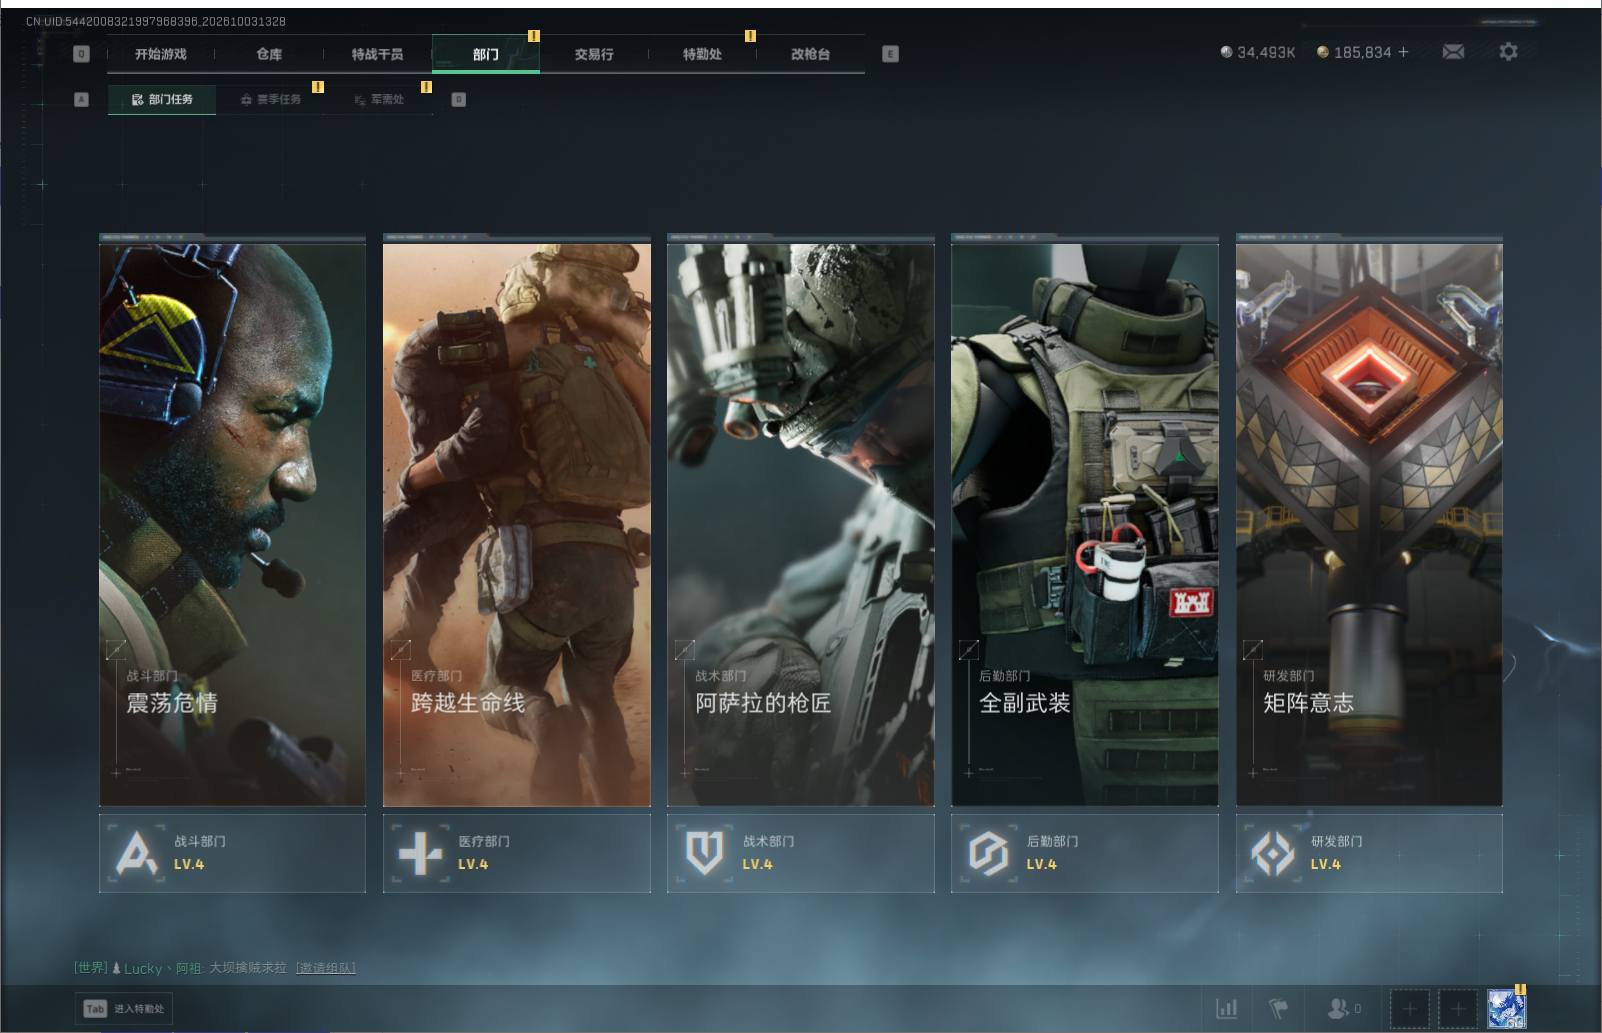The width and height of the screenshot is (1602, 1033).
Task: Click the flag icon in bottom bar
Action: pos(1278,1009)
